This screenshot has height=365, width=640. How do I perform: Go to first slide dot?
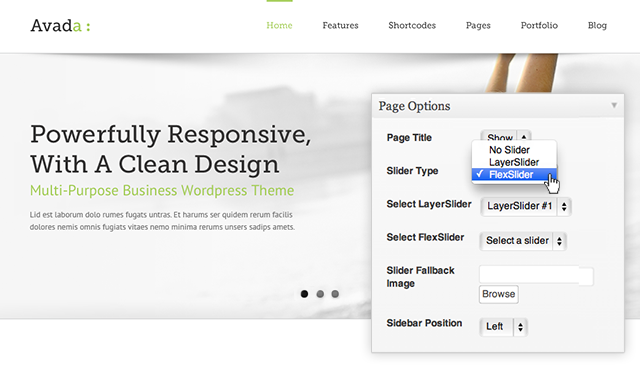[x=304, y=294]
